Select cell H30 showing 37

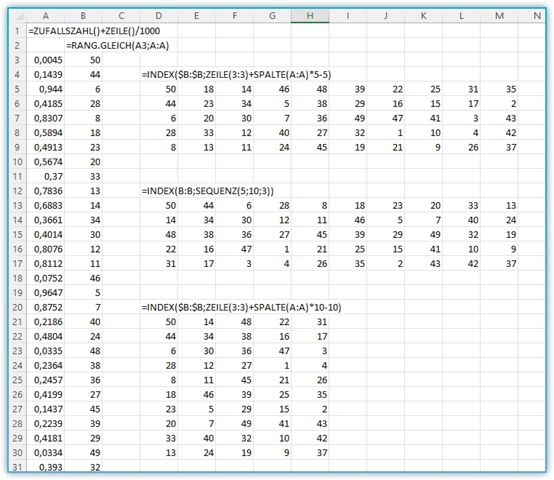coord(310,453)
